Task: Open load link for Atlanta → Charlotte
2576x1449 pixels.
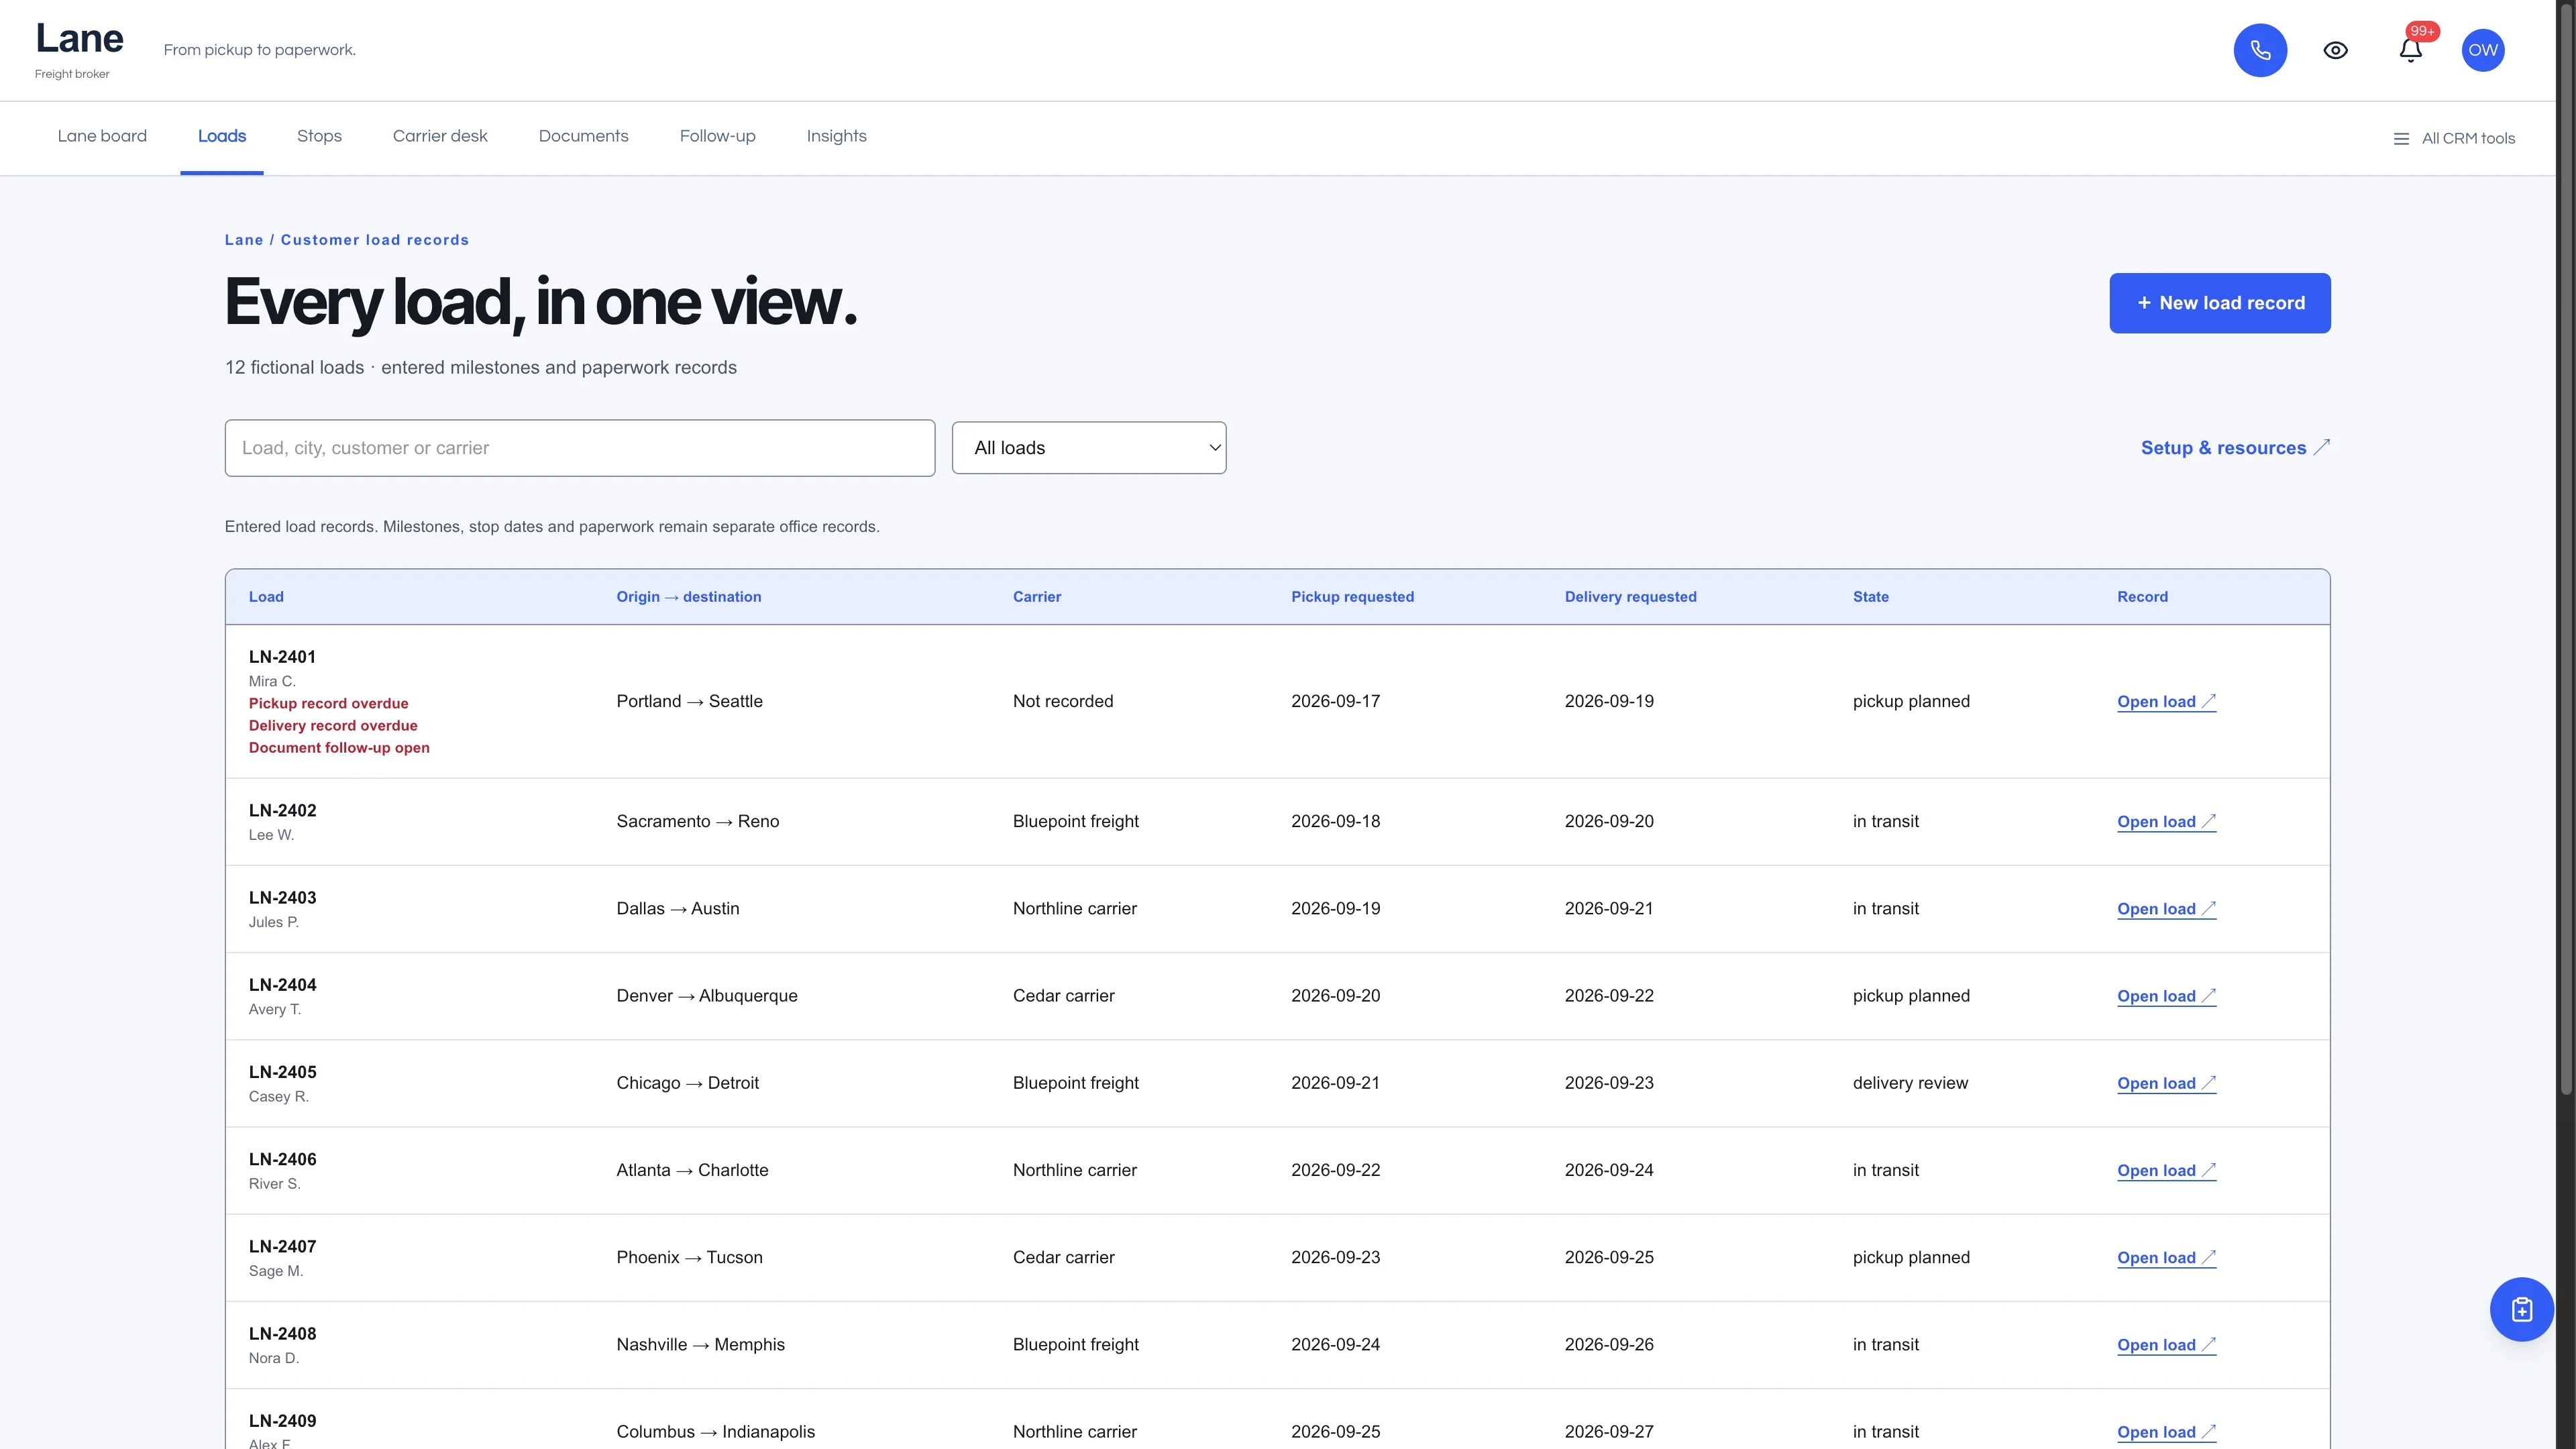Action: click(x=2166, y=1170)
